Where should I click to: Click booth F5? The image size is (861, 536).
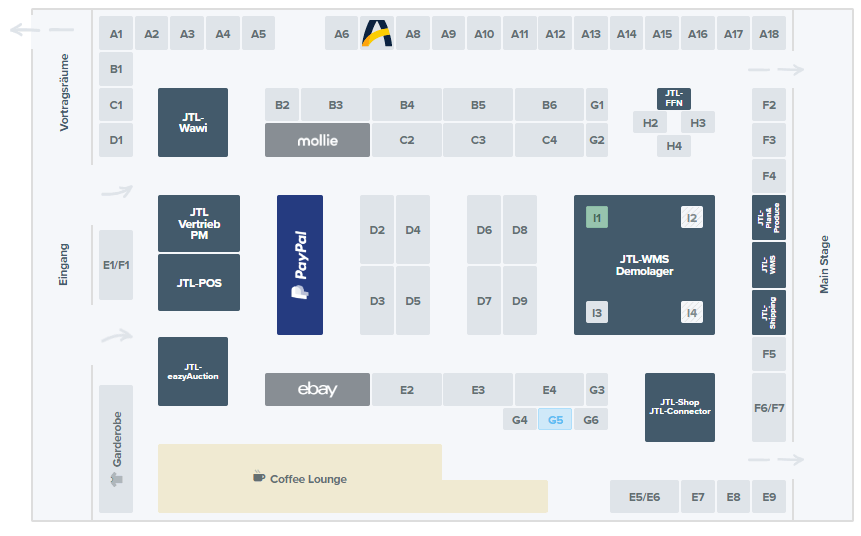(769, 354)
